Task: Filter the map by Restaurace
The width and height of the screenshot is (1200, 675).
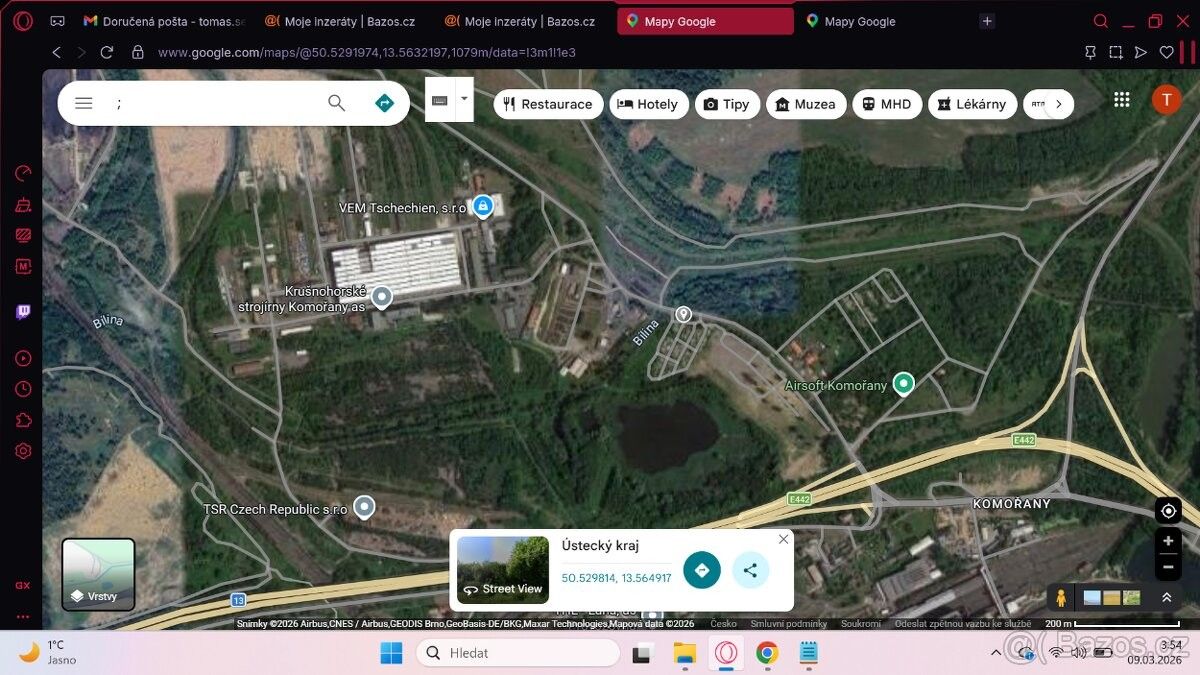Action: (x=547, y=104)
